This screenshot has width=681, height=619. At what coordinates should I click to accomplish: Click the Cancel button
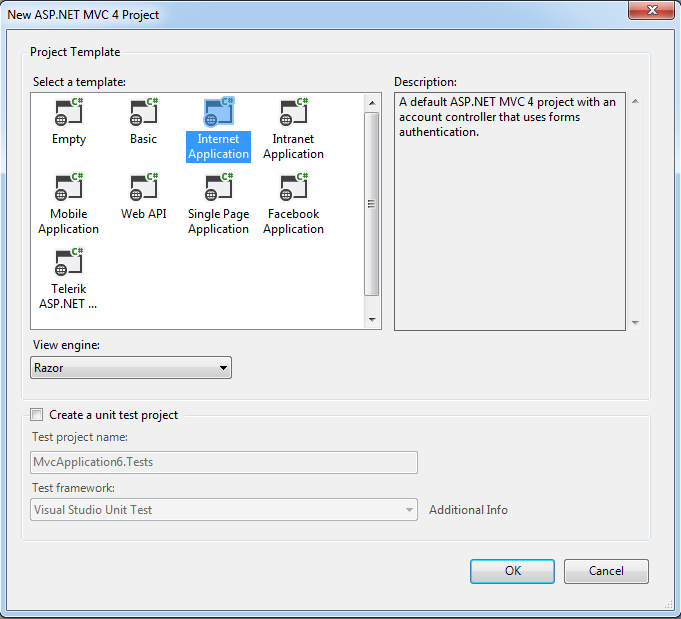coord(606,571)
